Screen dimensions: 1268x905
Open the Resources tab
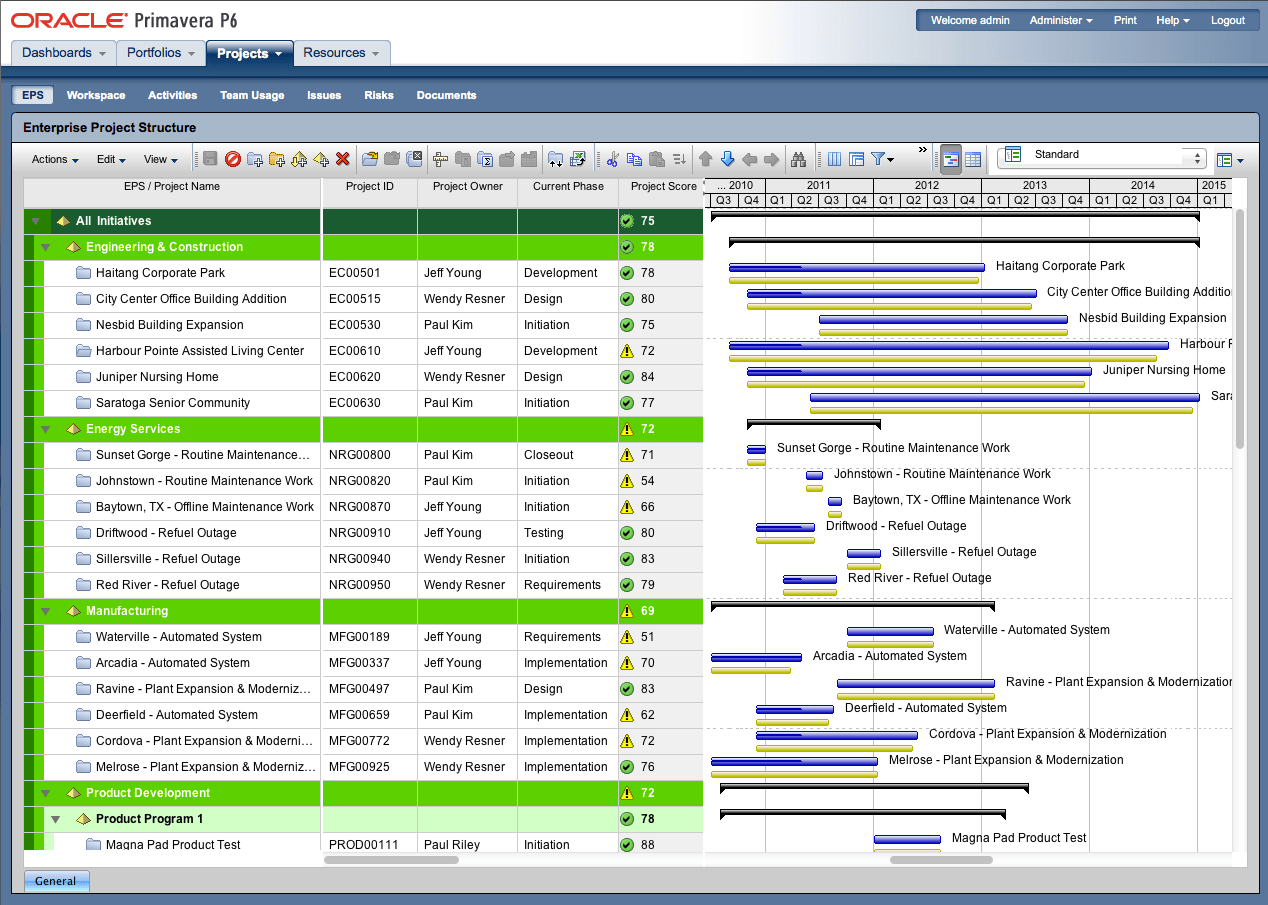click(341, 53)
